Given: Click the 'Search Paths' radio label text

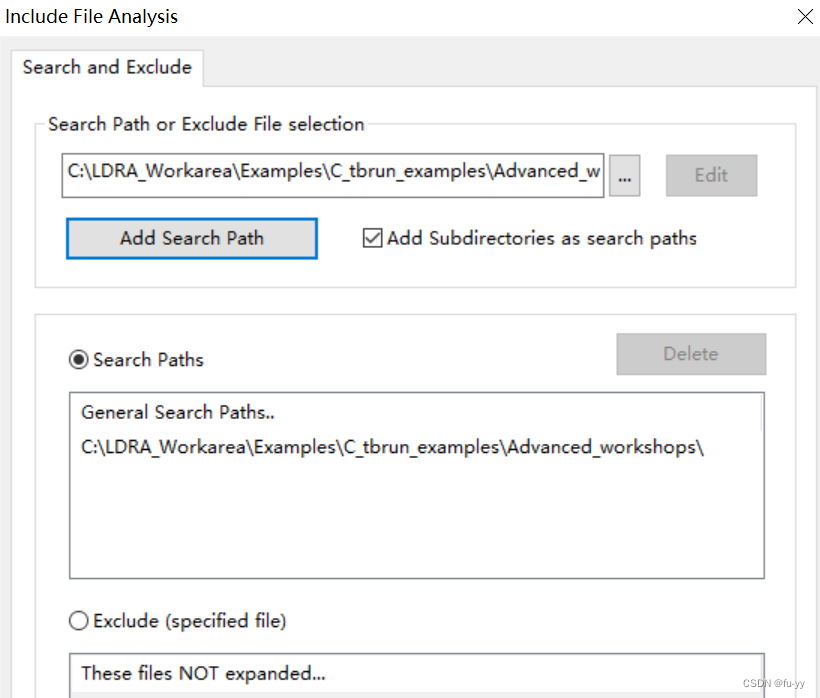Looking at the screenshot, I should [148, 360].
